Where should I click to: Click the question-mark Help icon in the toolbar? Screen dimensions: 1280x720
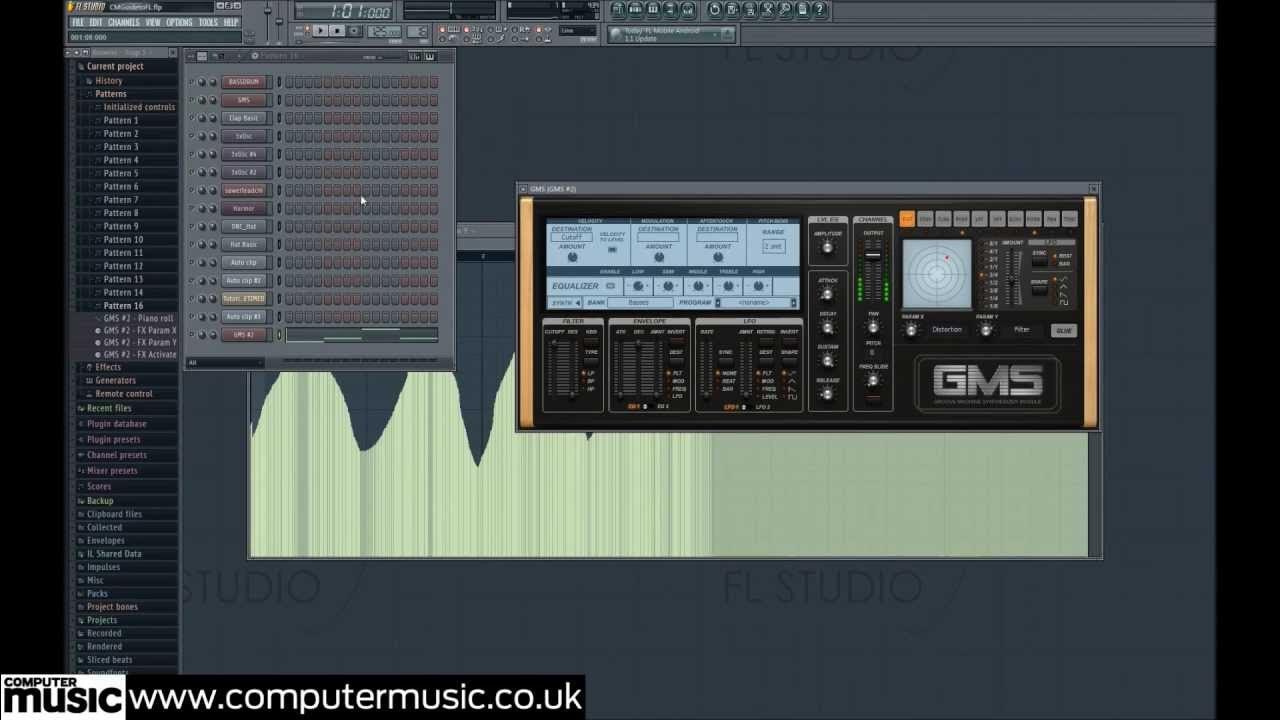pyautogui.click(x=819, y=9)
